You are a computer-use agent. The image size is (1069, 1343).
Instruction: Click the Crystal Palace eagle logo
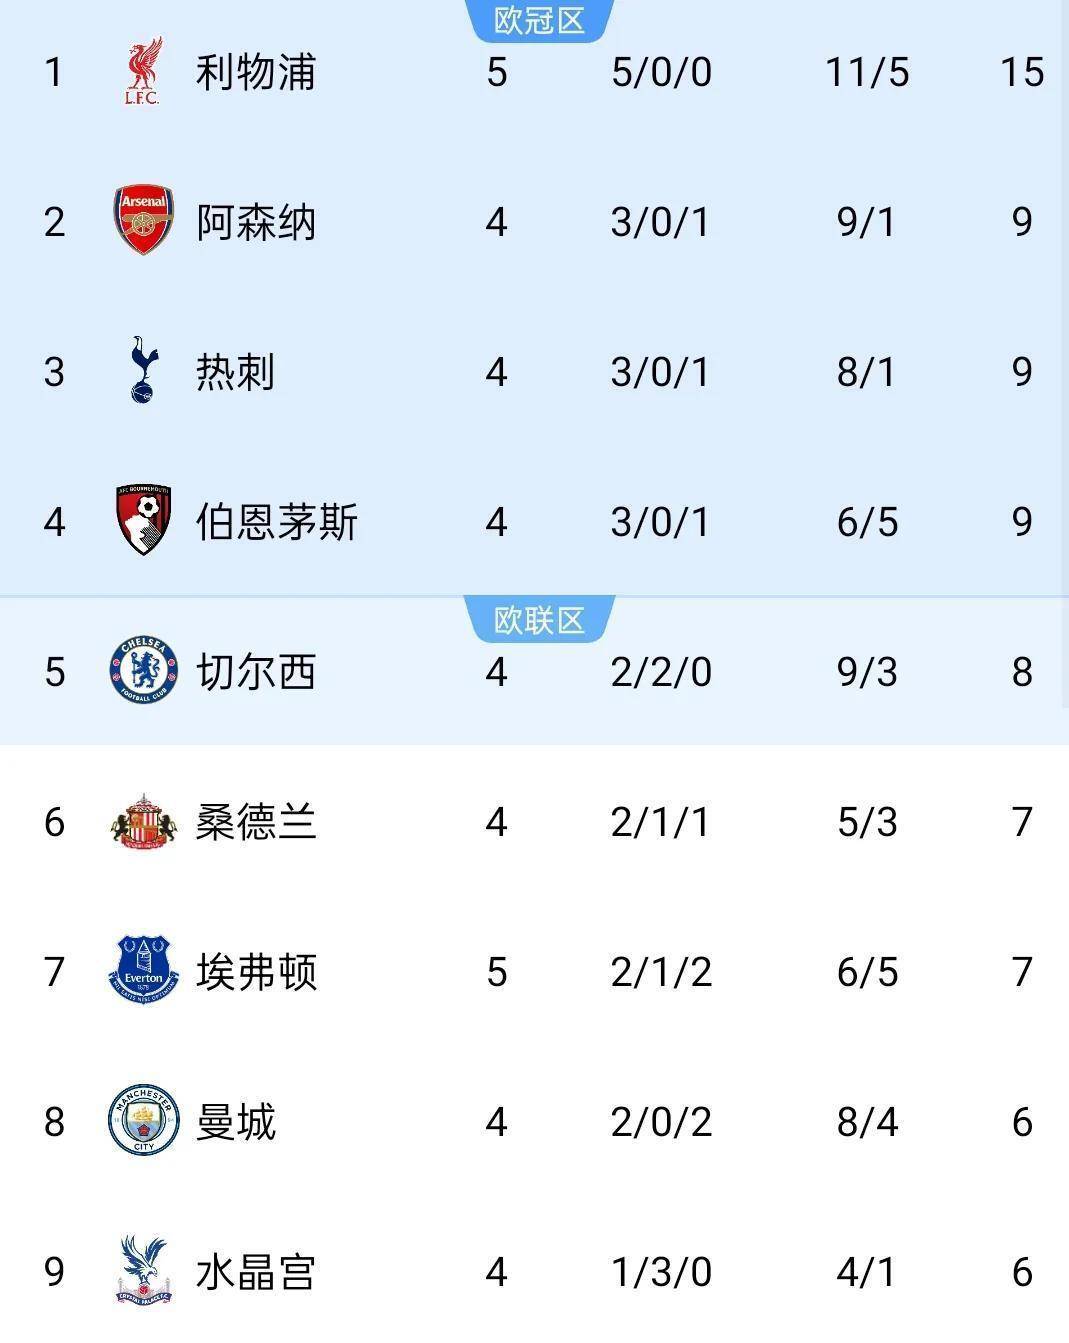coord(144,1271)
